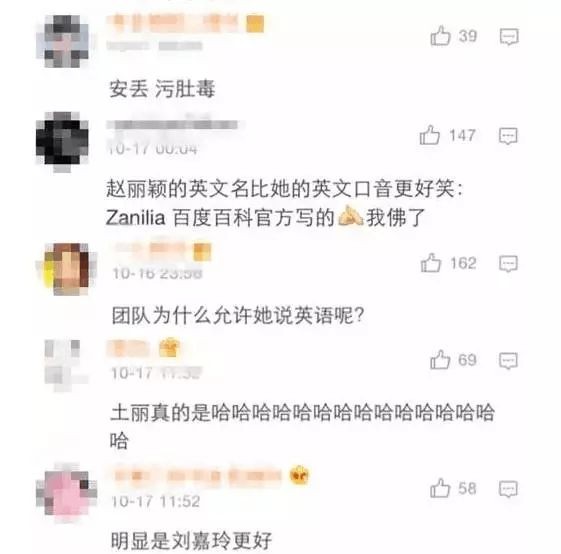Reply to the comment with 39 likes
This screenshot has height=554, width=561.
pos(509,37)
